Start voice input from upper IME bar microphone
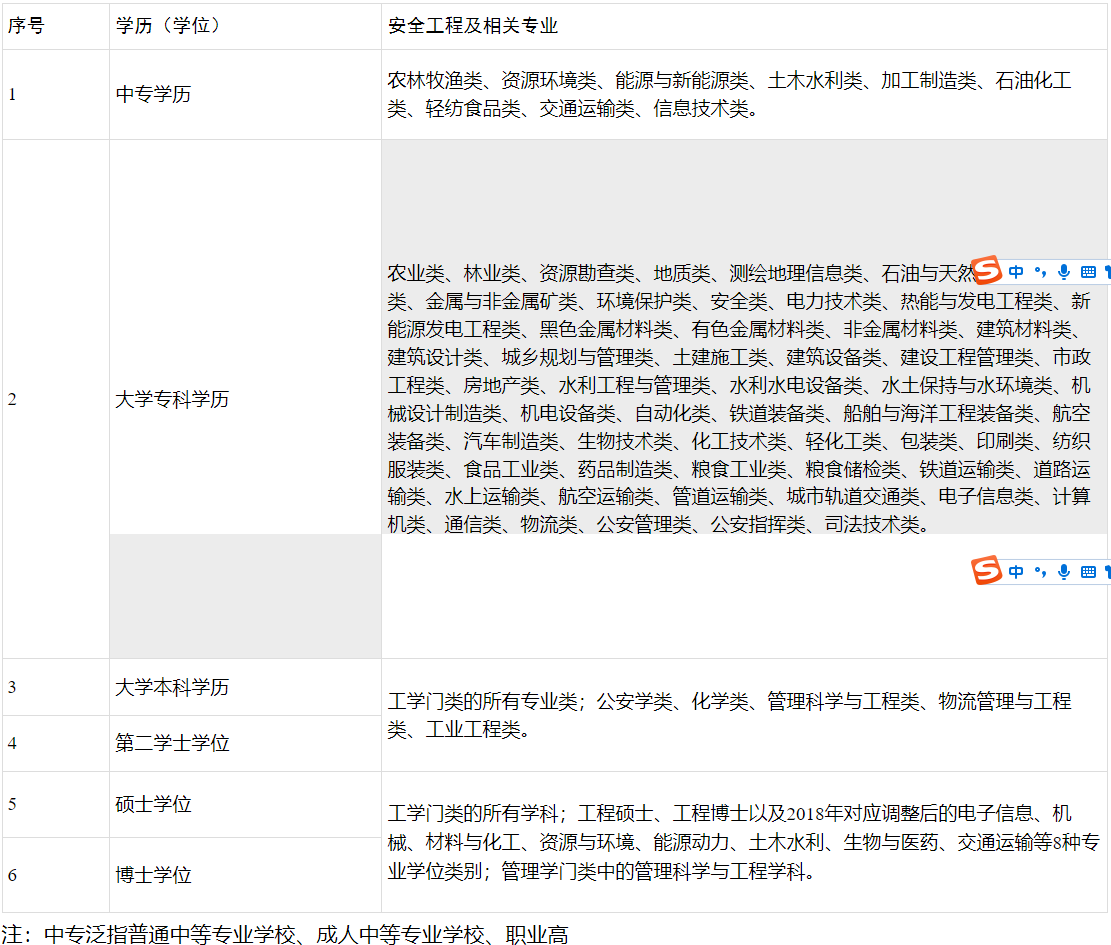The image size is (1111, 945). [x=1063, y=272]
